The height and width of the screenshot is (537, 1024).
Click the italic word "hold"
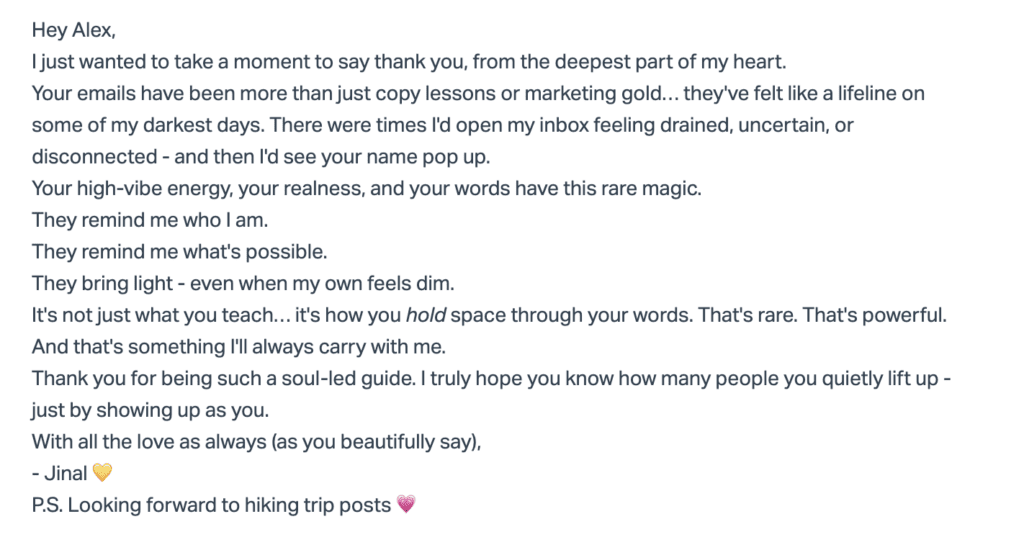pos(425,315)
